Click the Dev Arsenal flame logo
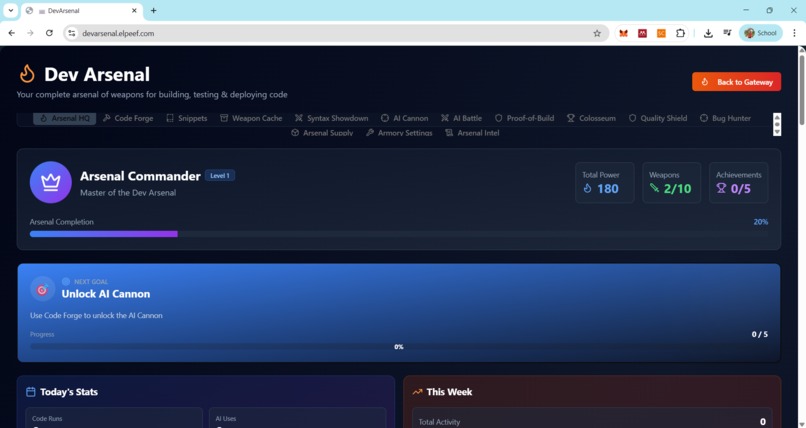 pos(27,74)
